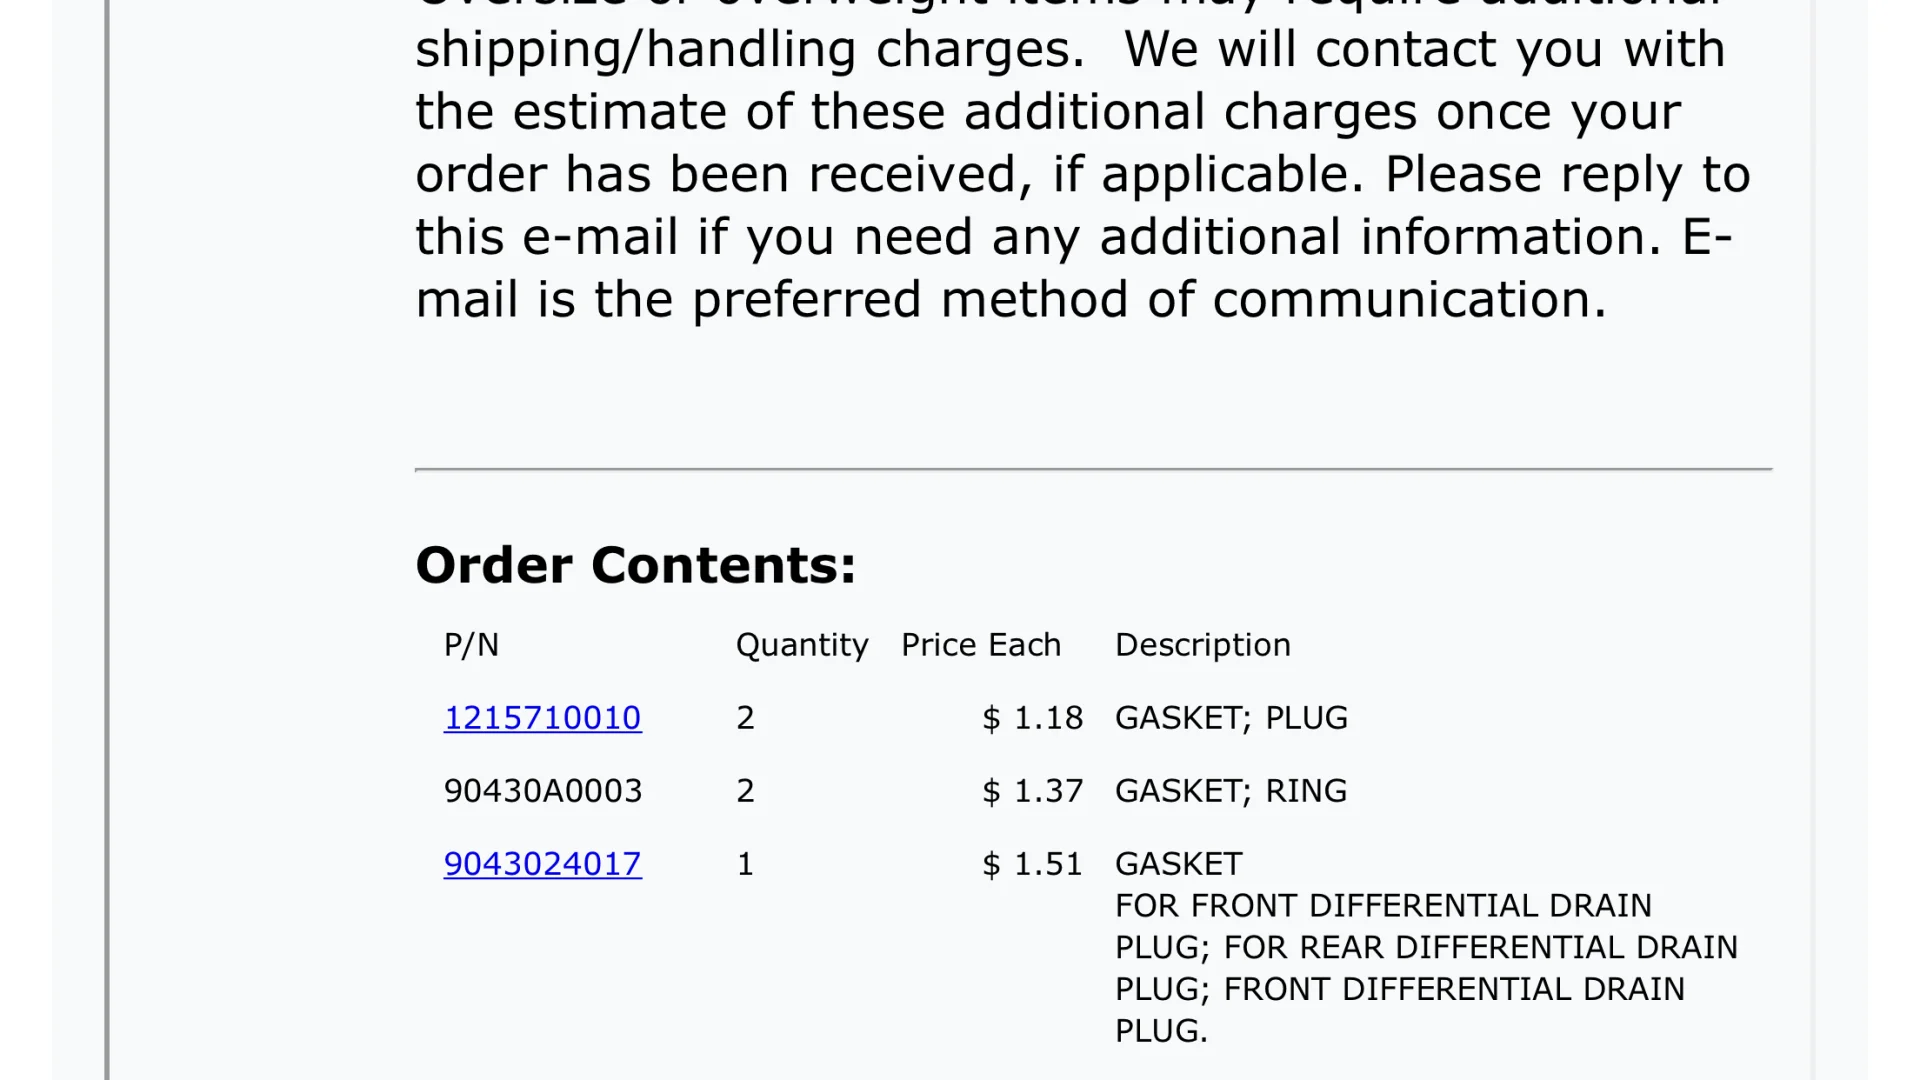
Task: Click the Price Each column header
Action: [981, 645]
